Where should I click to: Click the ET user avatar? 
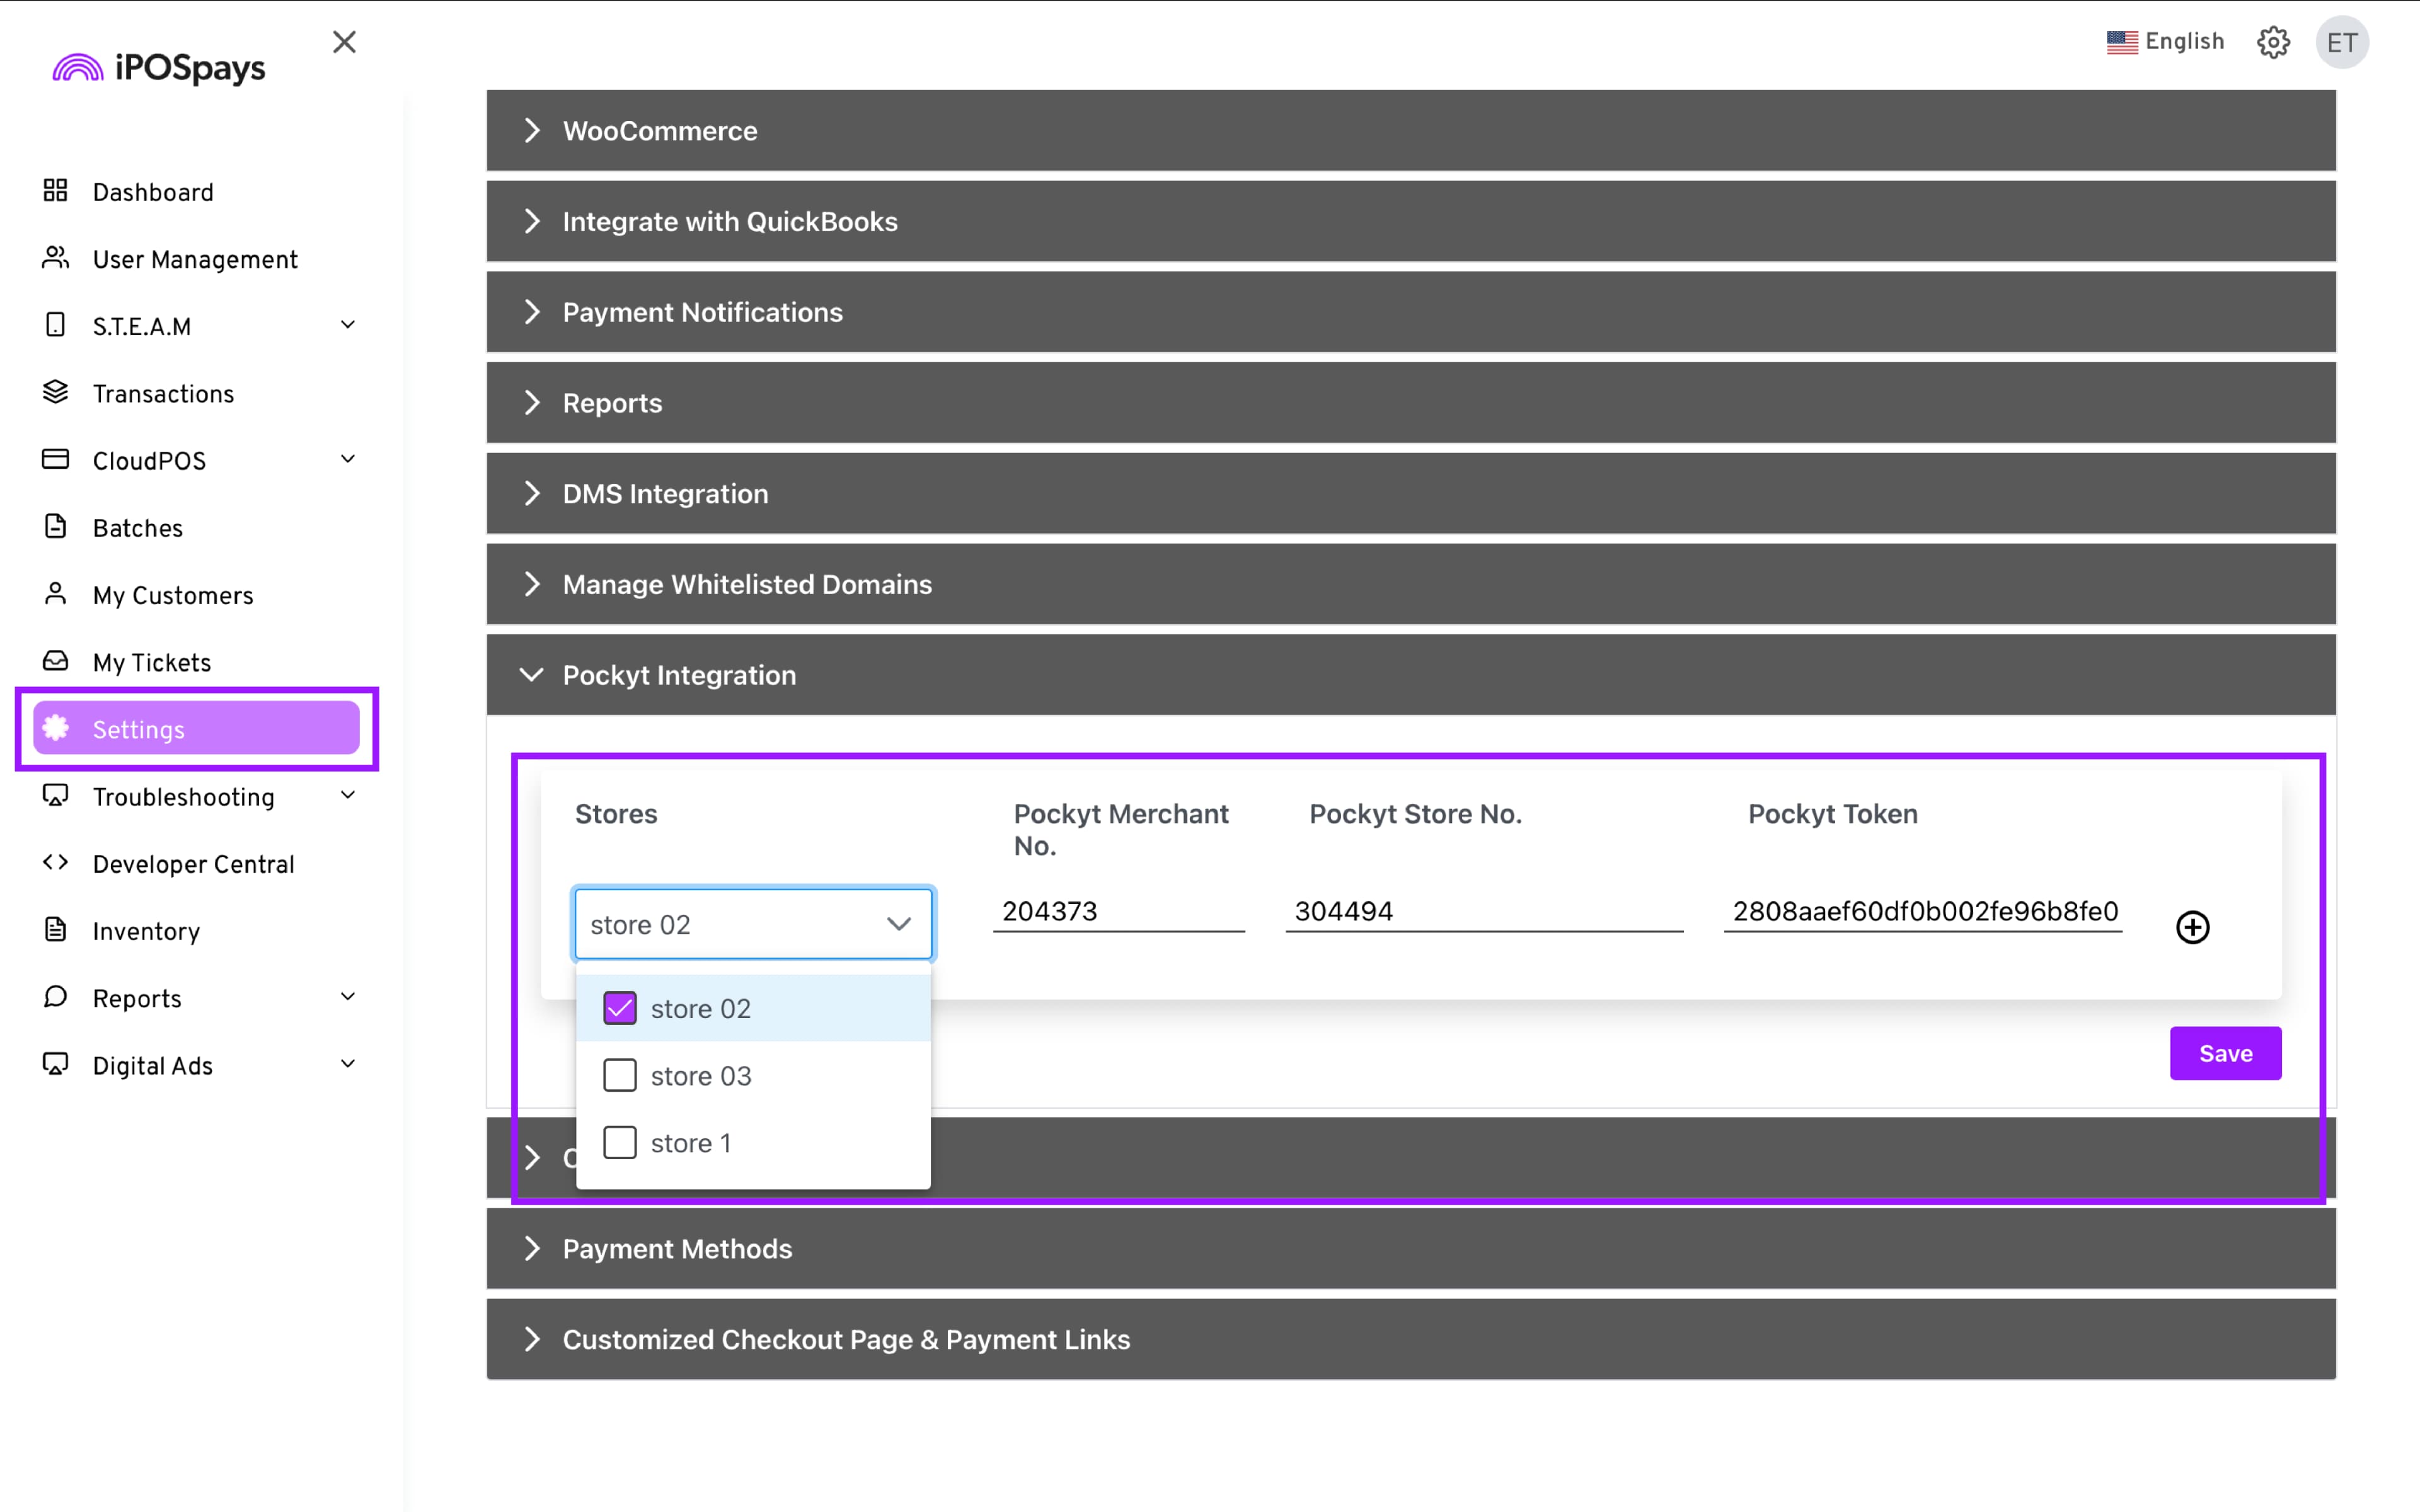pos(2341,42)
